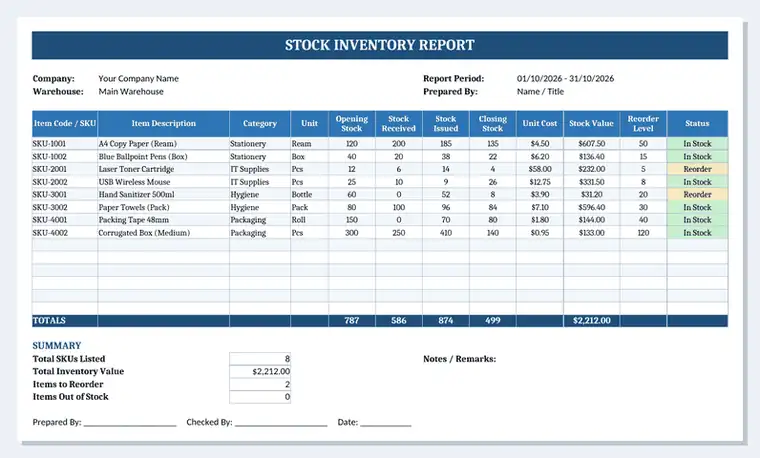This screenshot has height=458, width=760.
Task: Click the Stock Received column header
Action: click(398, 124)
